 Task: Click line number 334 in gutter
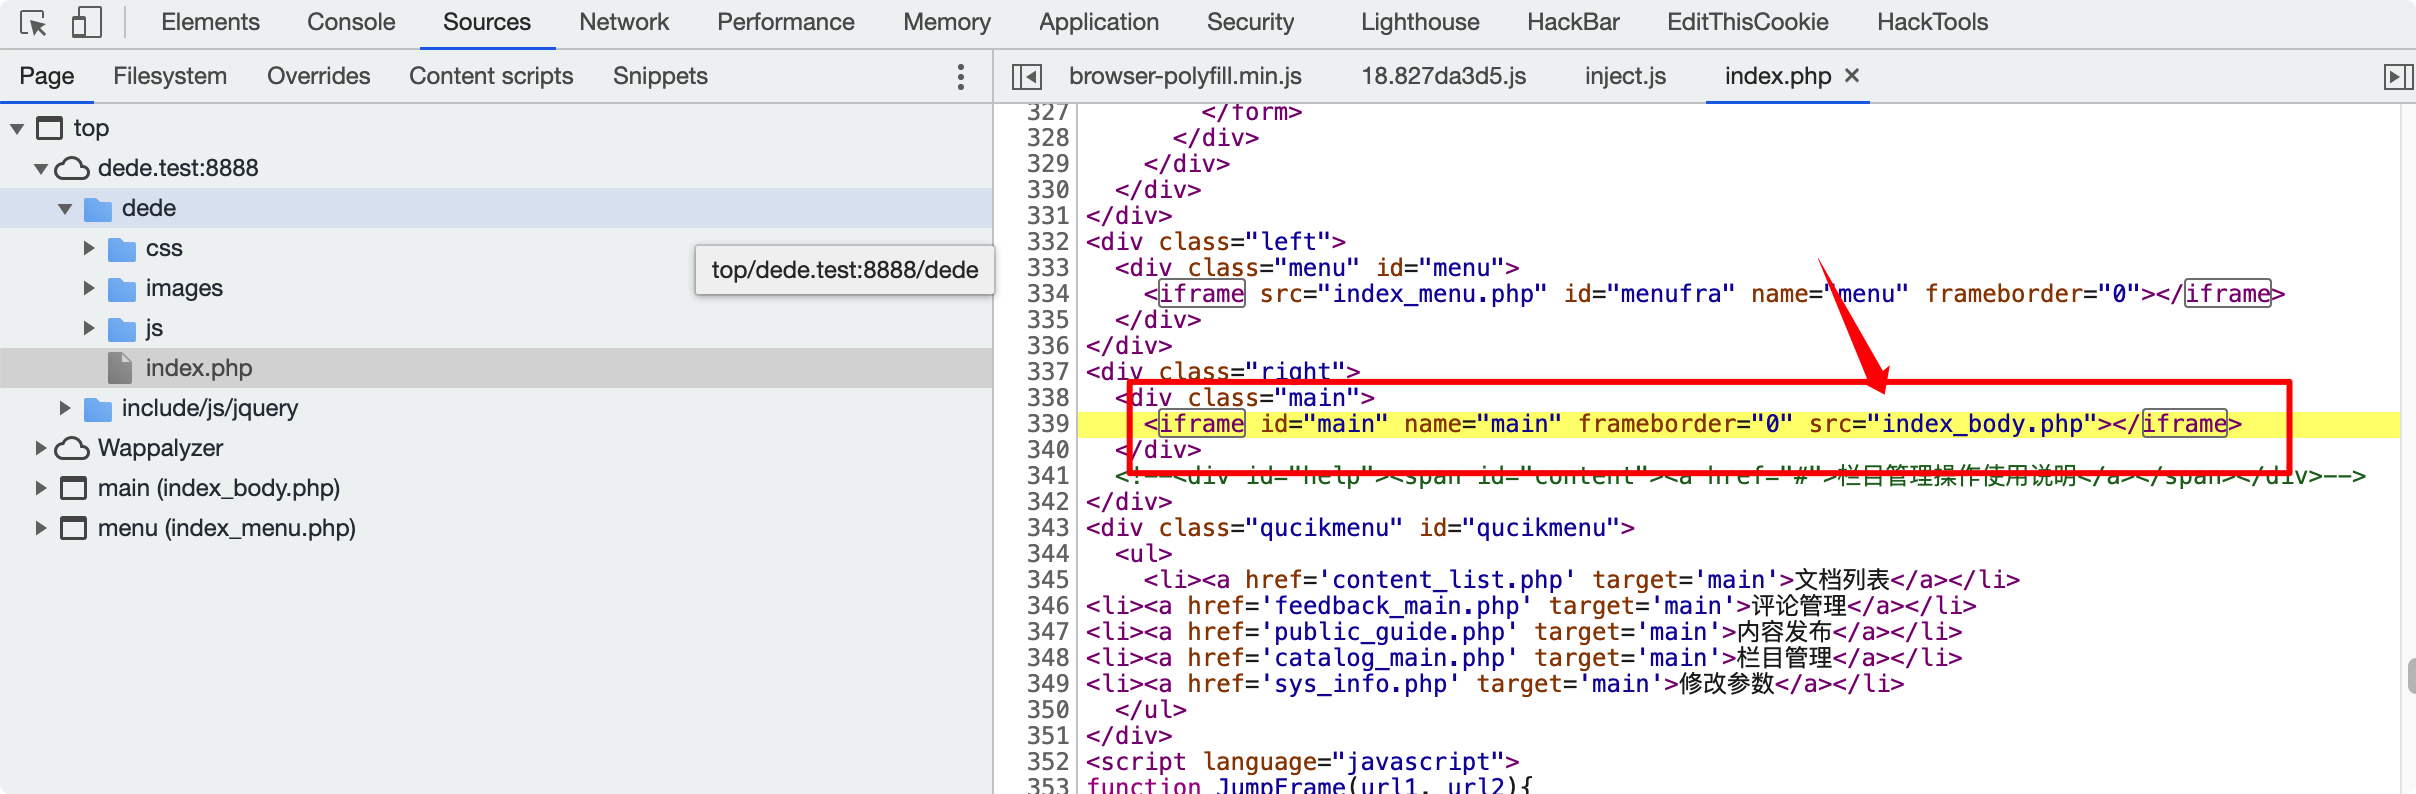click(x=1047, y=294)
